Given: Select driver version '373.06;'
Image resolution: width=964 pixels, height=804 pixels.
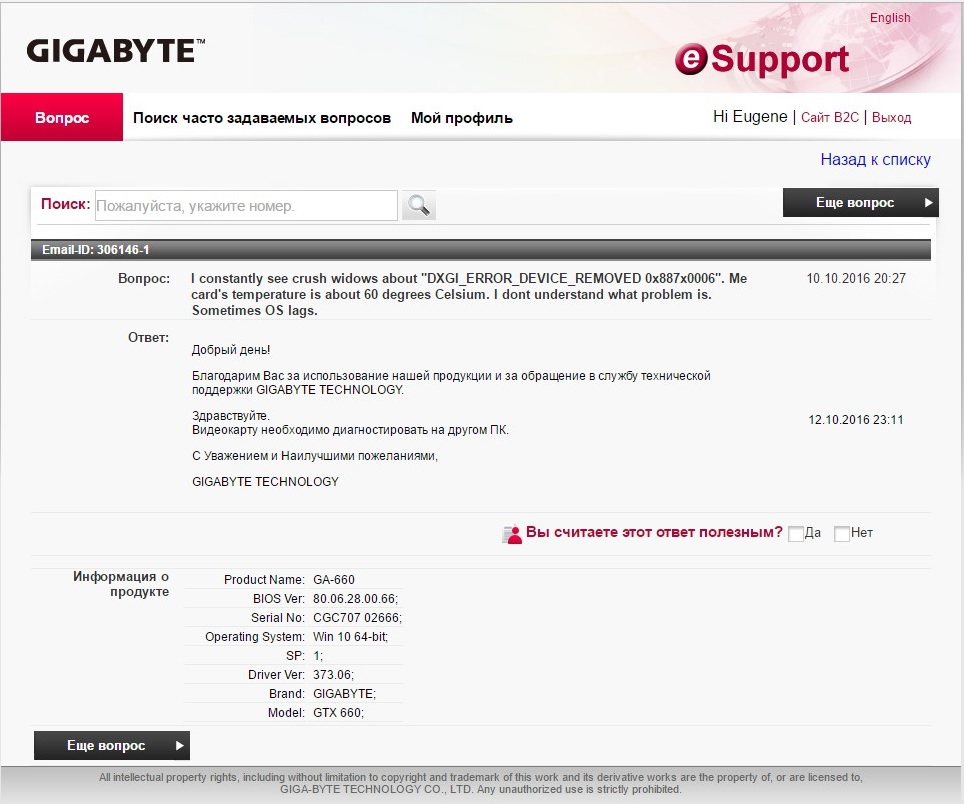Looking at the screenshot, I should coord(333,675).
